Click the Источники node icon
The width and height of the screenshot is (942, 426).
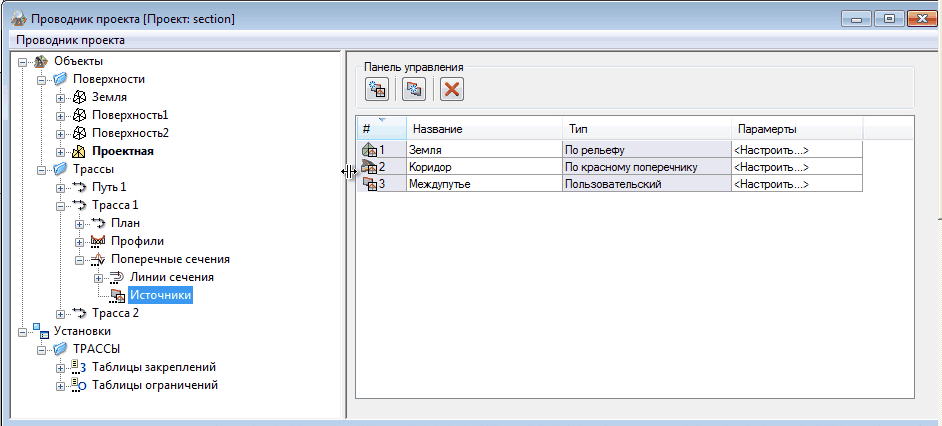117,295
